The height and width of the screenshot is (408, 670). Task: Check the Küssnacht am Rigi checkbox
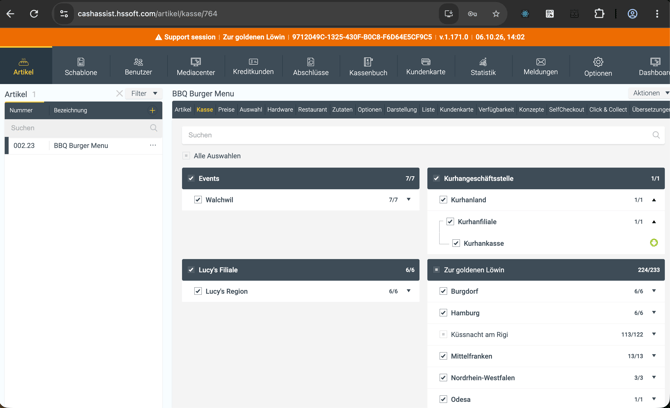443,335
